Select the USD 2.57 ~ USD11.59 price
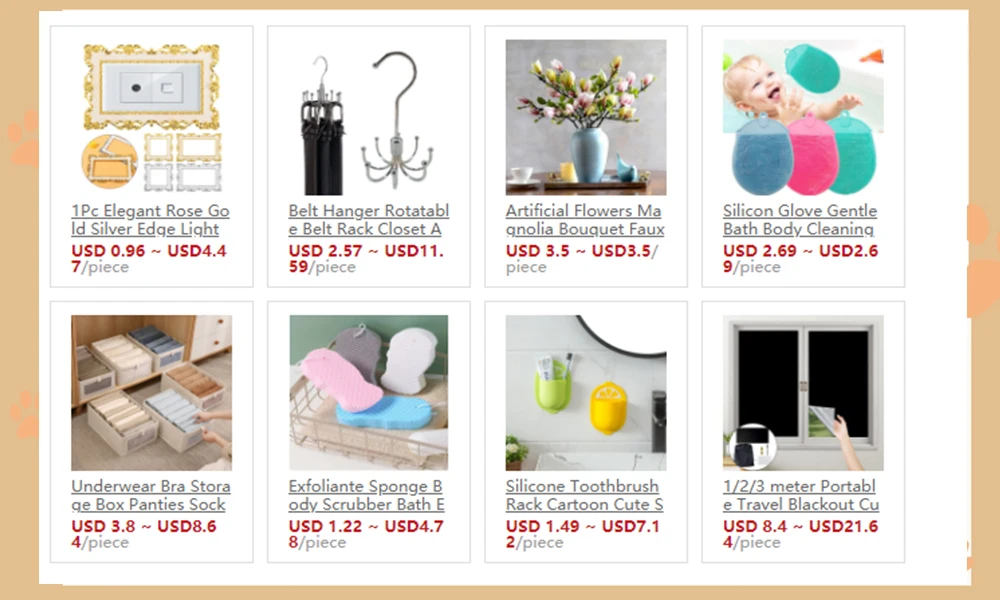This screenshot has height=600, width=1000. tap(366, 258)
